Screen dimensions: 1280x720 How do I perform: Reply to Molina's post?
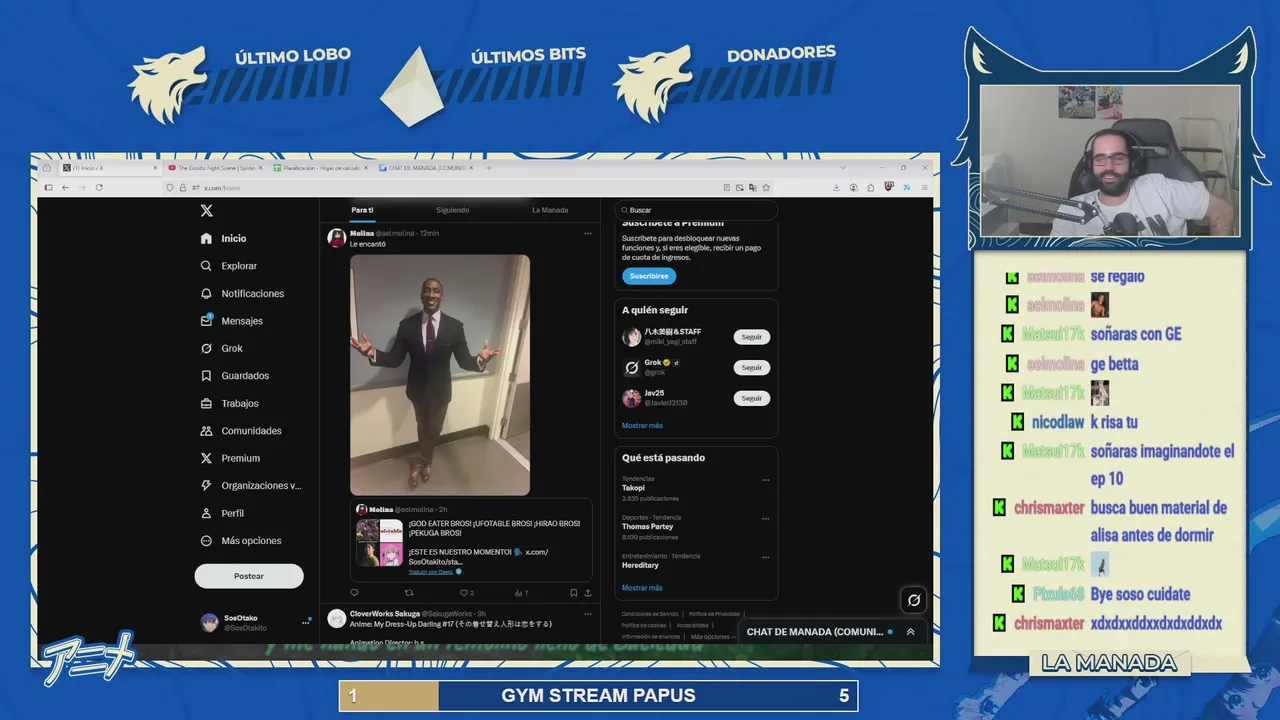(354, 593)
